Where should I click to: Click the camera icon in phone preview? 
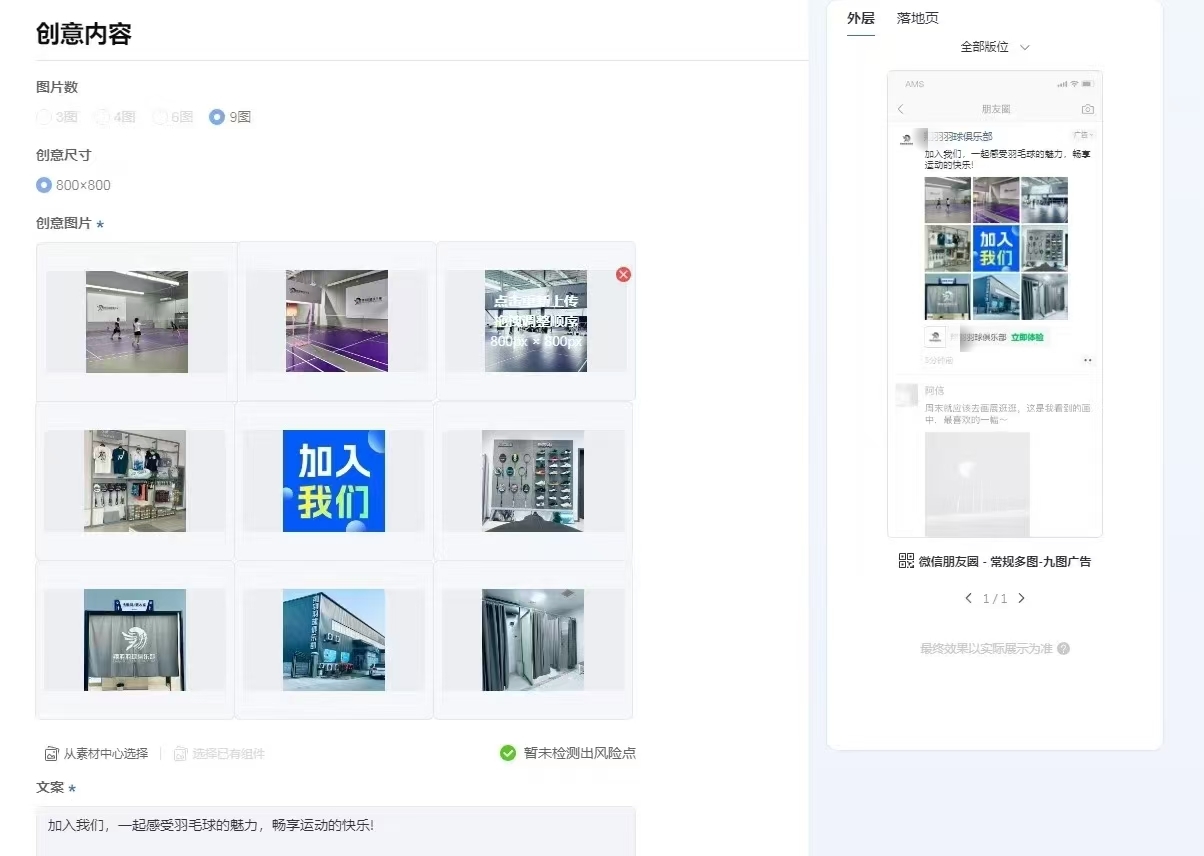(1088, 109)
